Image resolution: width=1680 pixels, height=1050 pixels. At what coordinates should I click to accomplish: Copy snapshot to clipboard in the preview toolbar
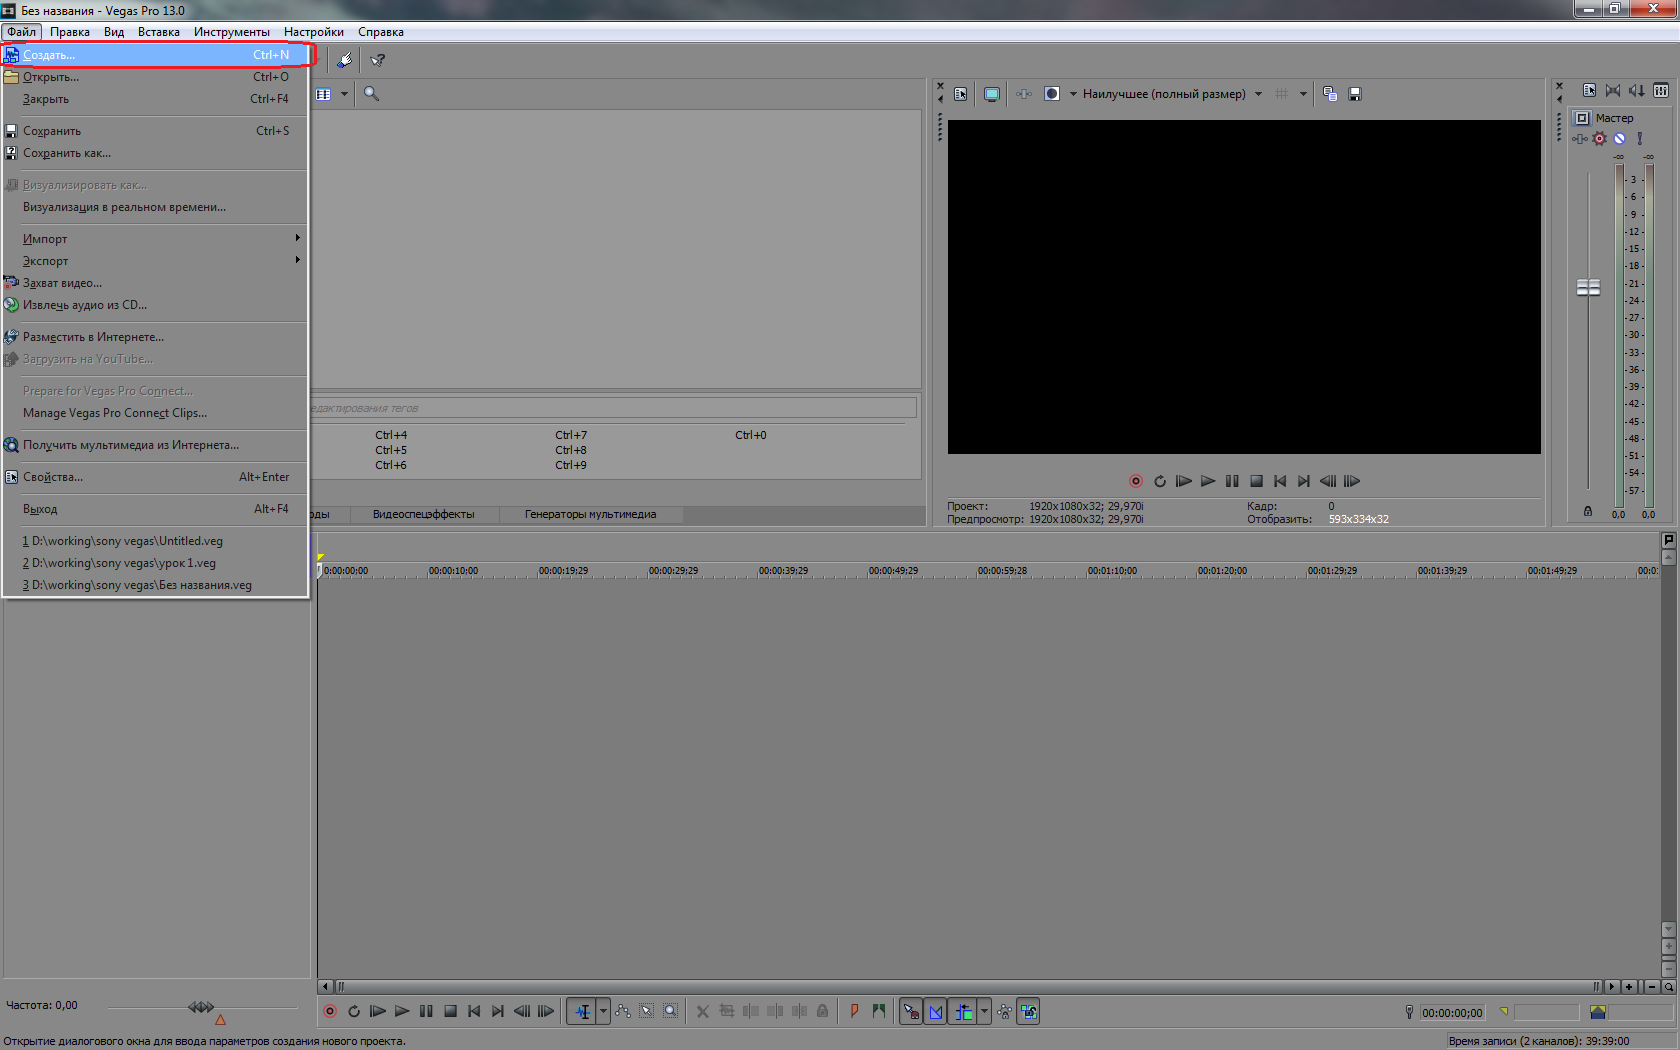1330,94
